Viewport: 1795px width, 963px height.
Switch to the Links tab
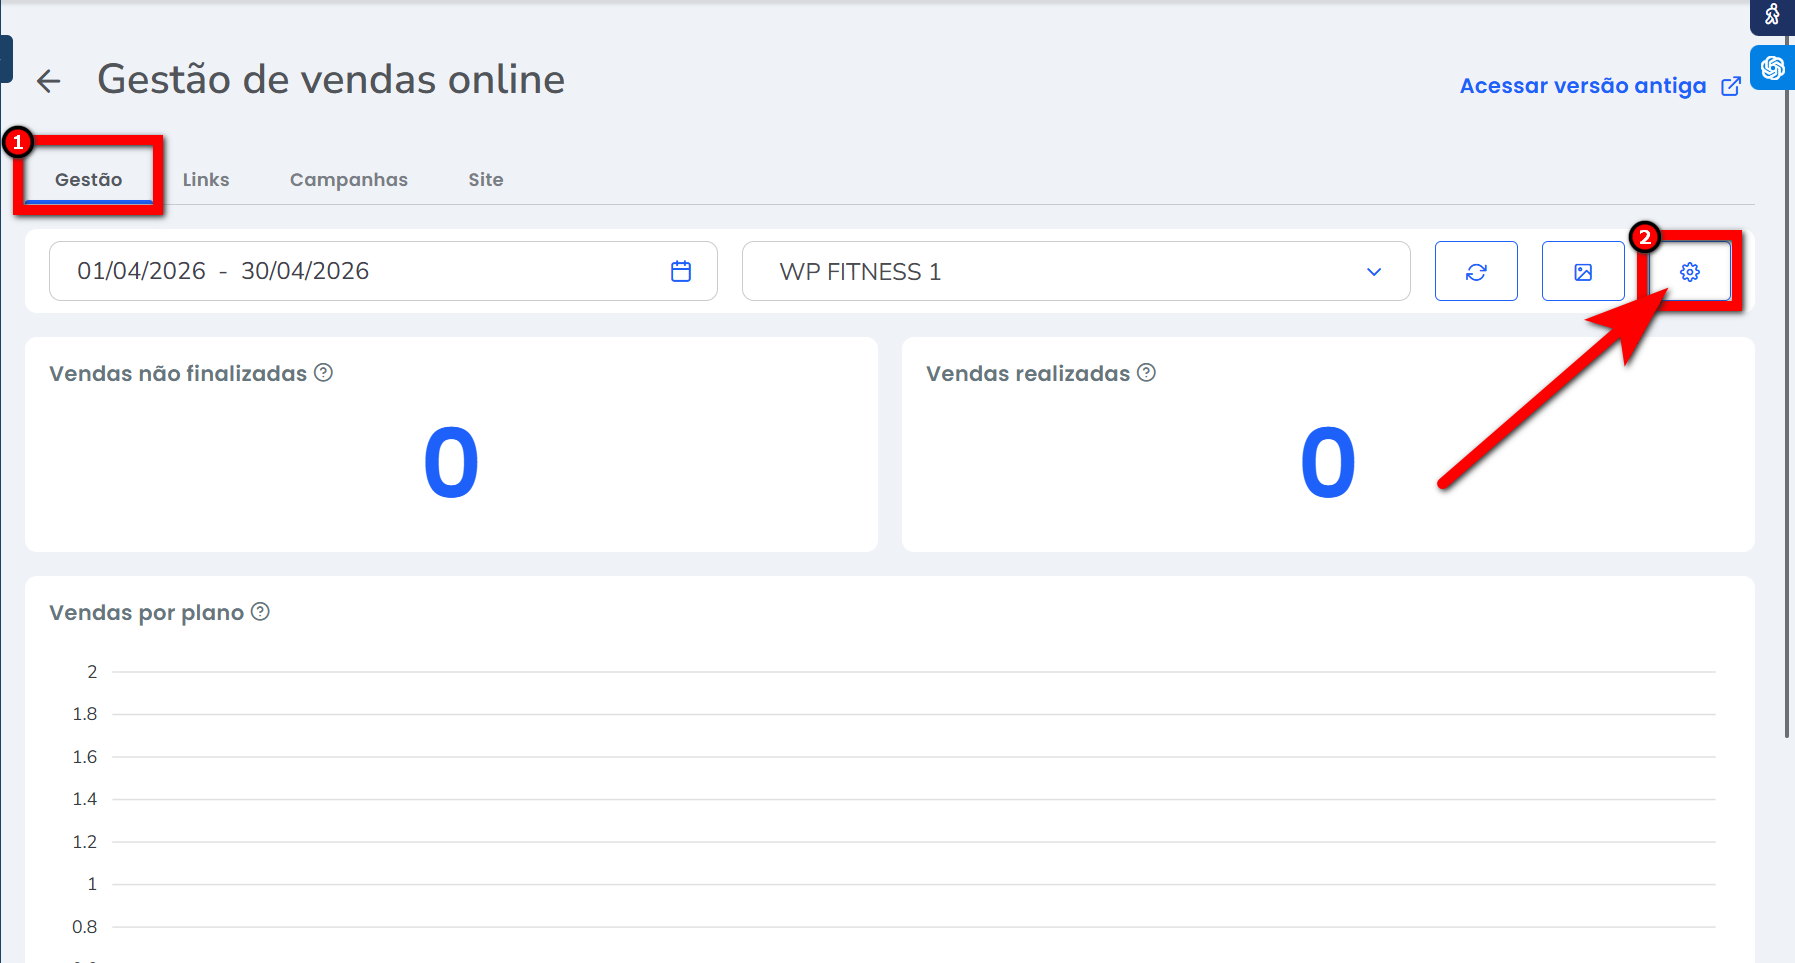click(x=206, y=180)
